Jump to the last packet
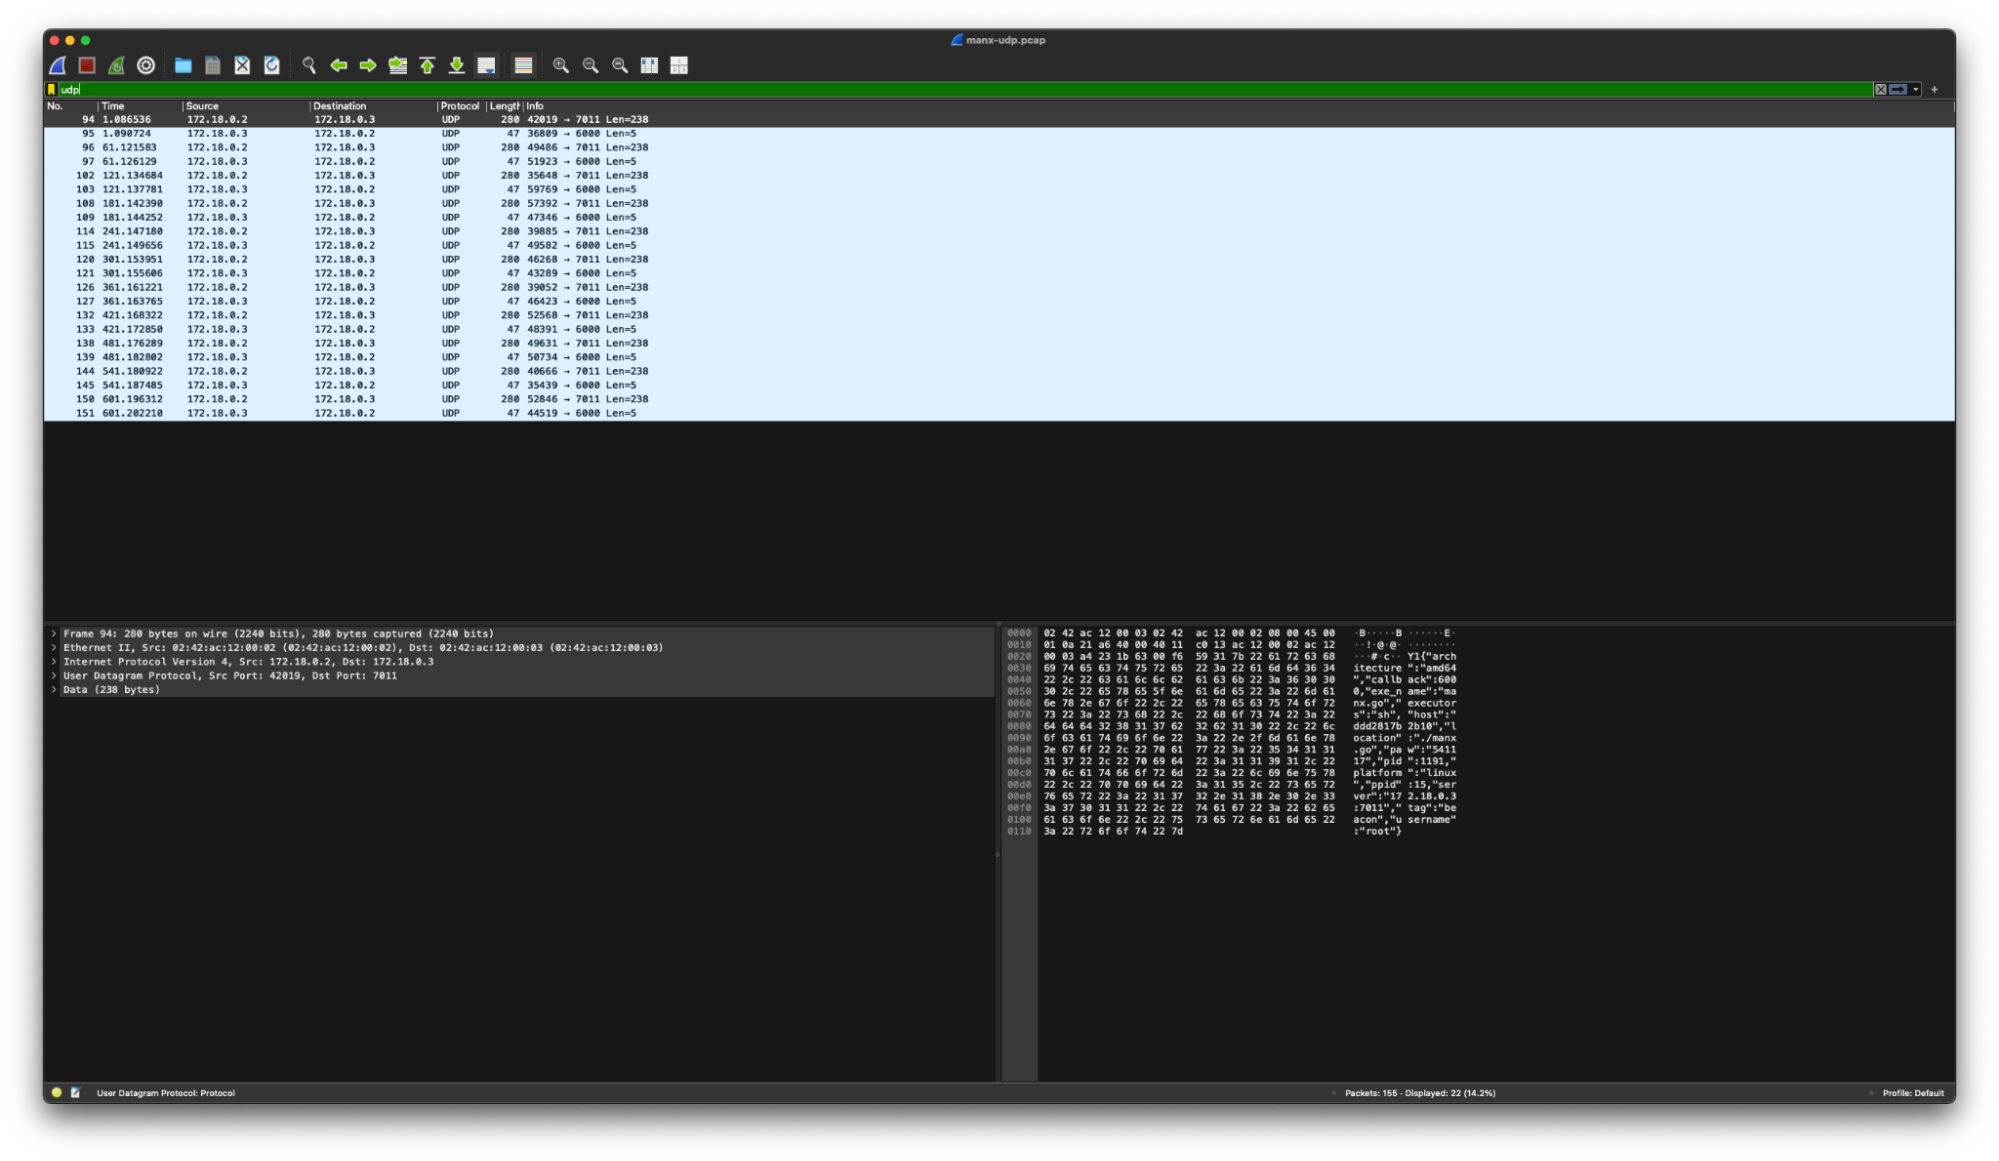1999x1161 pixels. point(457,65)
